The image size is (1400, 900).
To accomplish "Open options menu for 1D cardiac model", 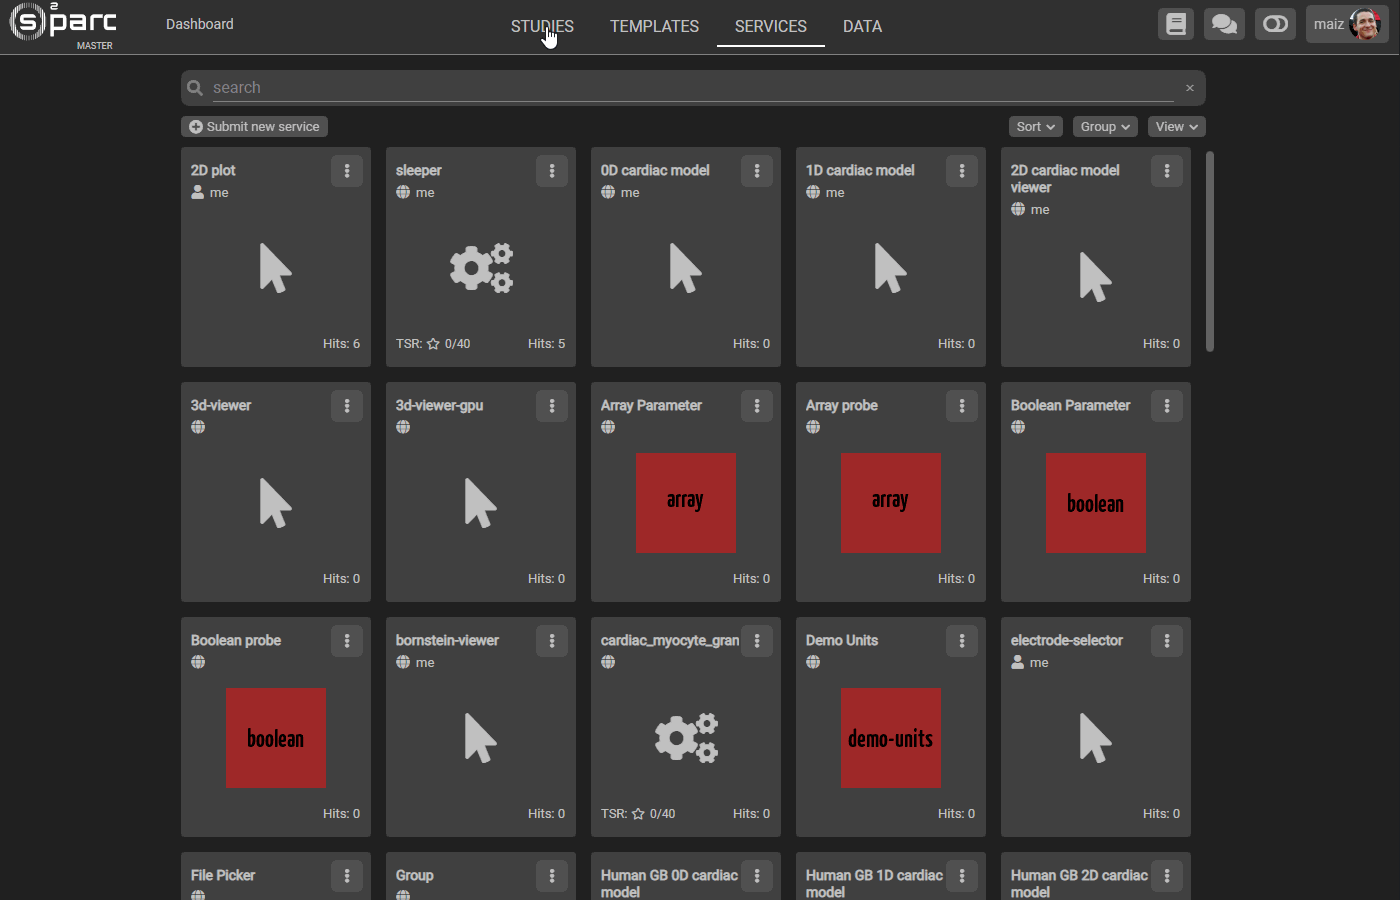I will [962, 171].
